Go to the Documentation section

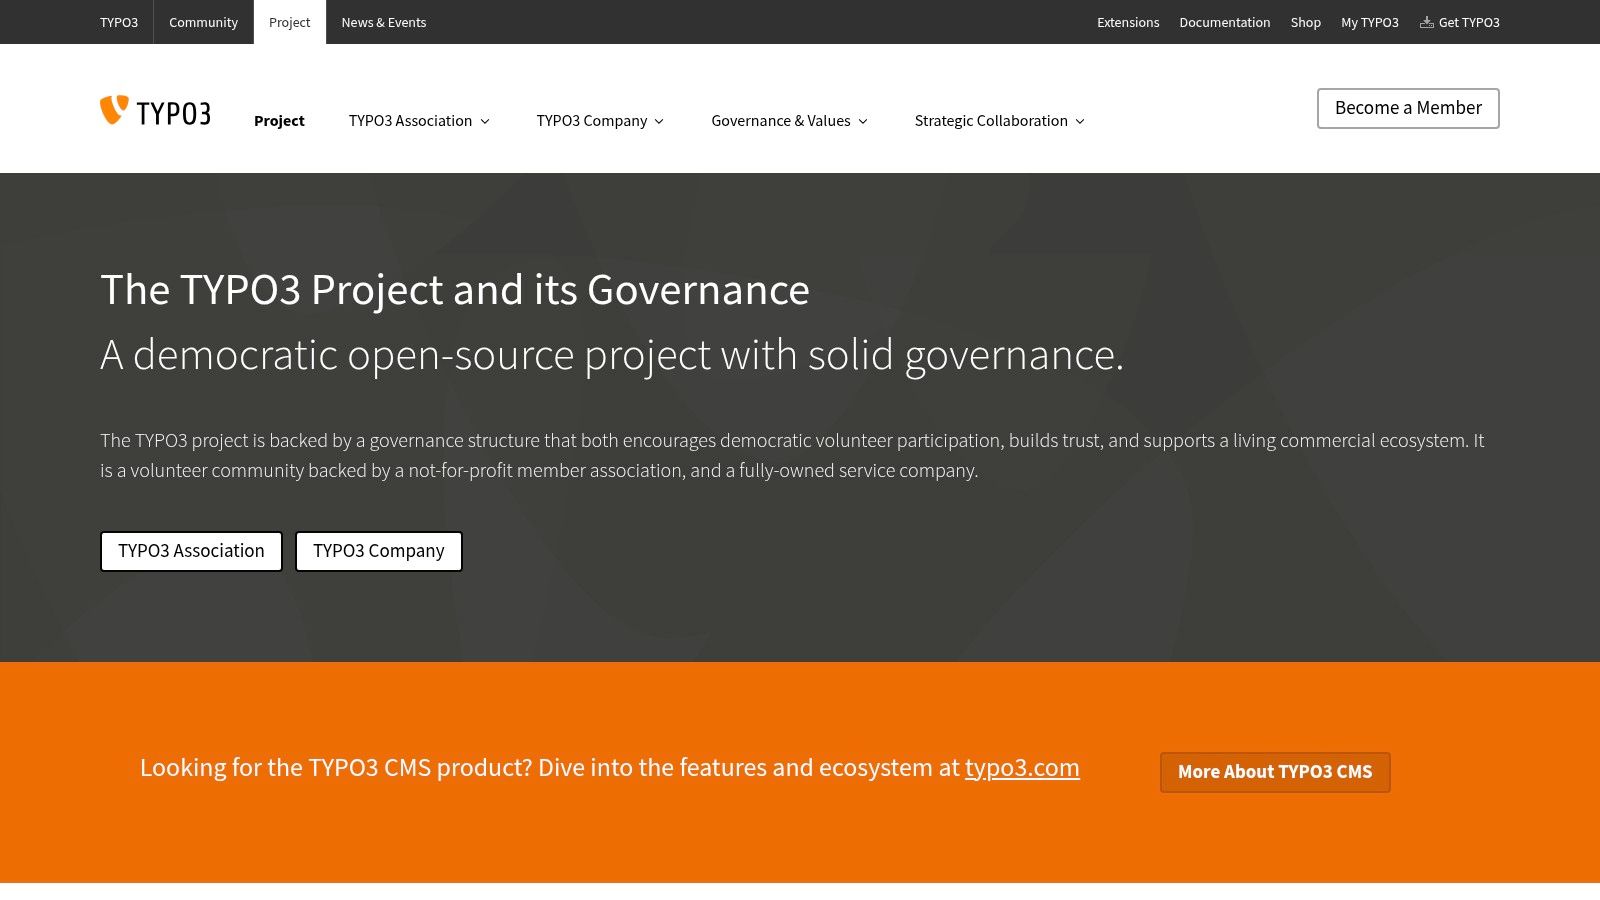(1224, 22)
